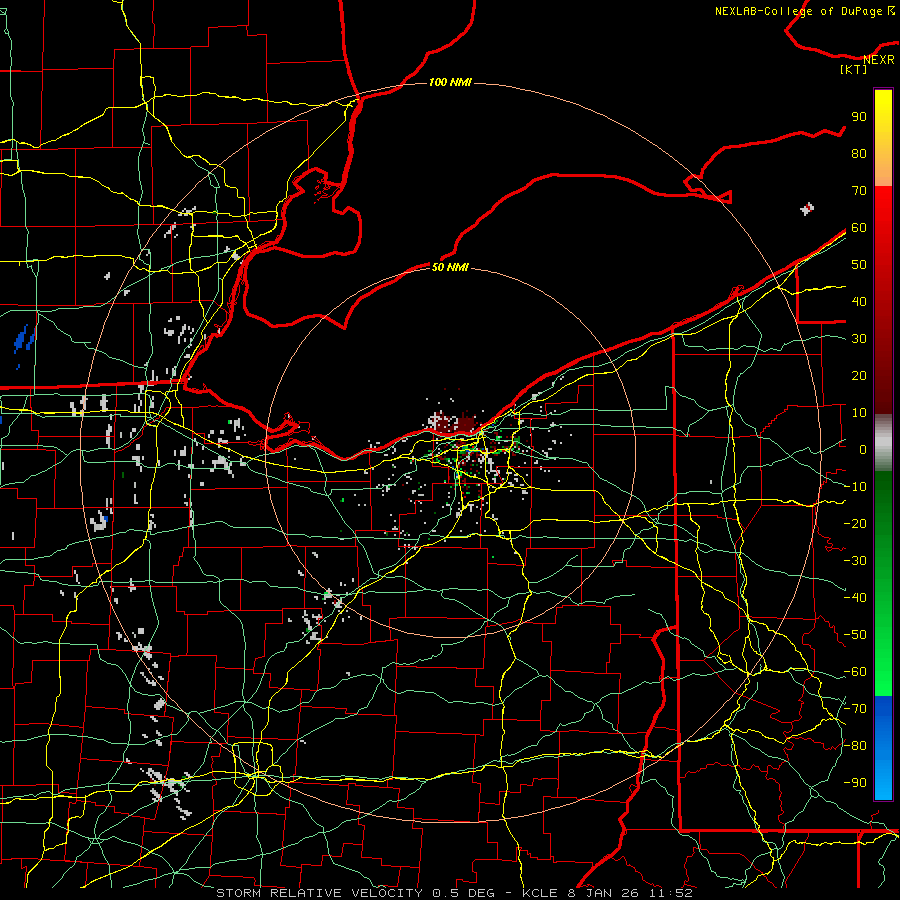Image resolution: width=900 pixels, height=900 pixels.
Task: Click the 30 label on the velocity scale
Action: click(859, 339)
